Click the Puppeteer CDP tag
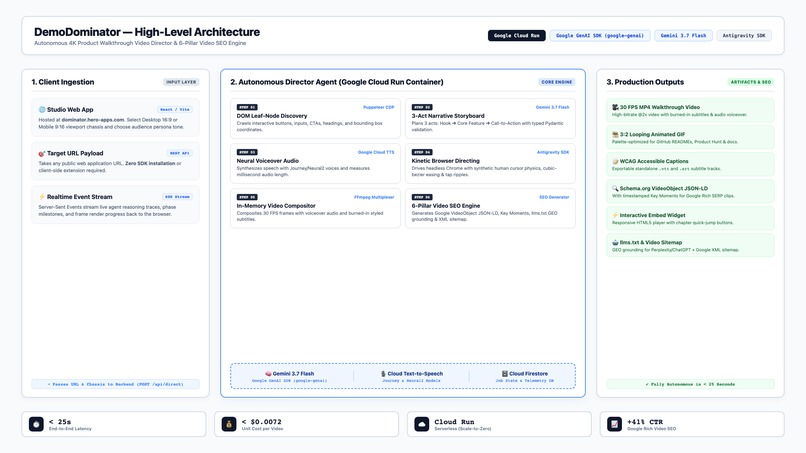The width and height of the screenshot is (806, 453). pyautogui.click(x=379, y=107)
